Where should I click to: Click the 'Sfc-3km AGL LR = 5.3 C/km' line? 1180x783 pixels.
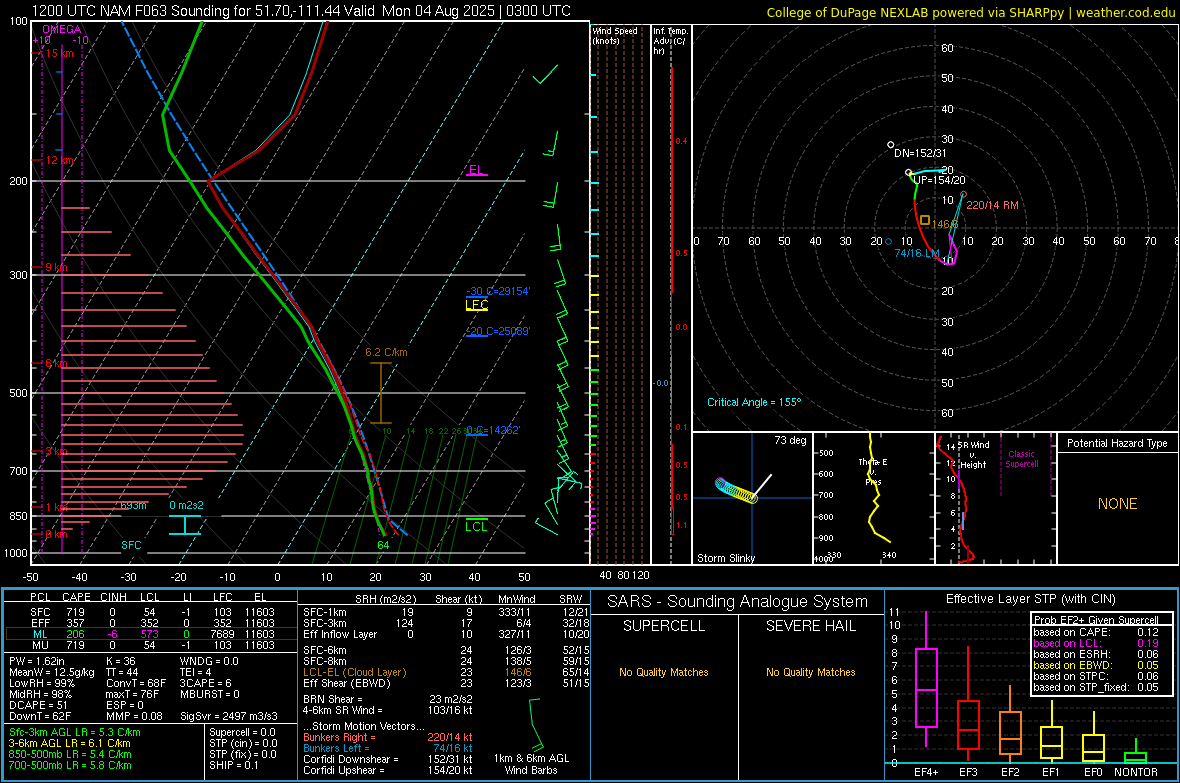click(75, 732)
